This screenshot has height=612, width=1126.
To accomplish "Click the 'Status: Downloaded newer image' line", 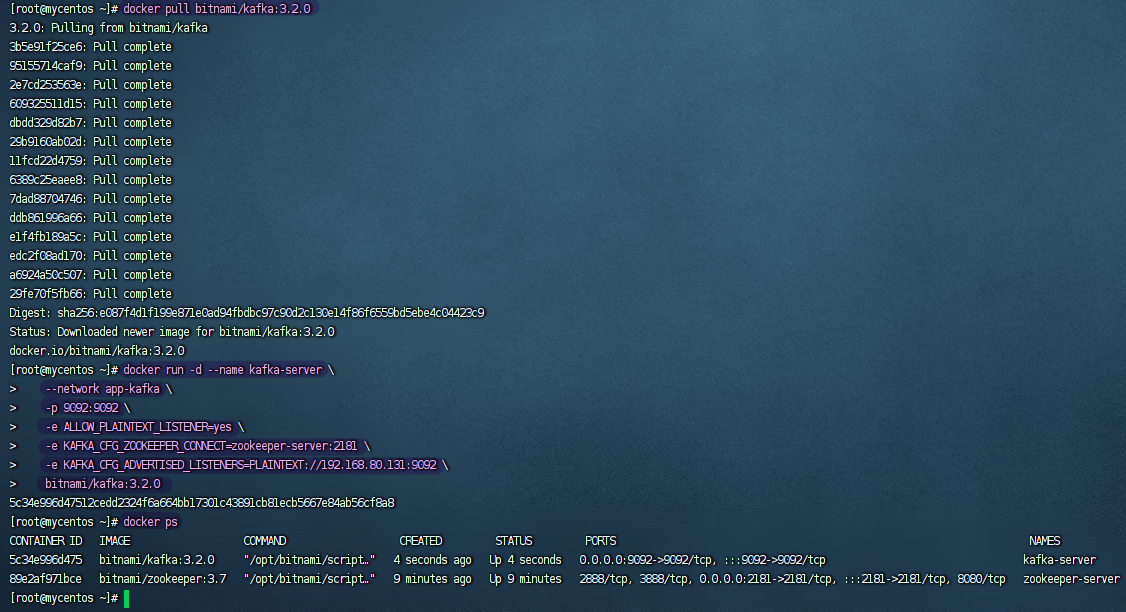I will [x=172, y=332].
